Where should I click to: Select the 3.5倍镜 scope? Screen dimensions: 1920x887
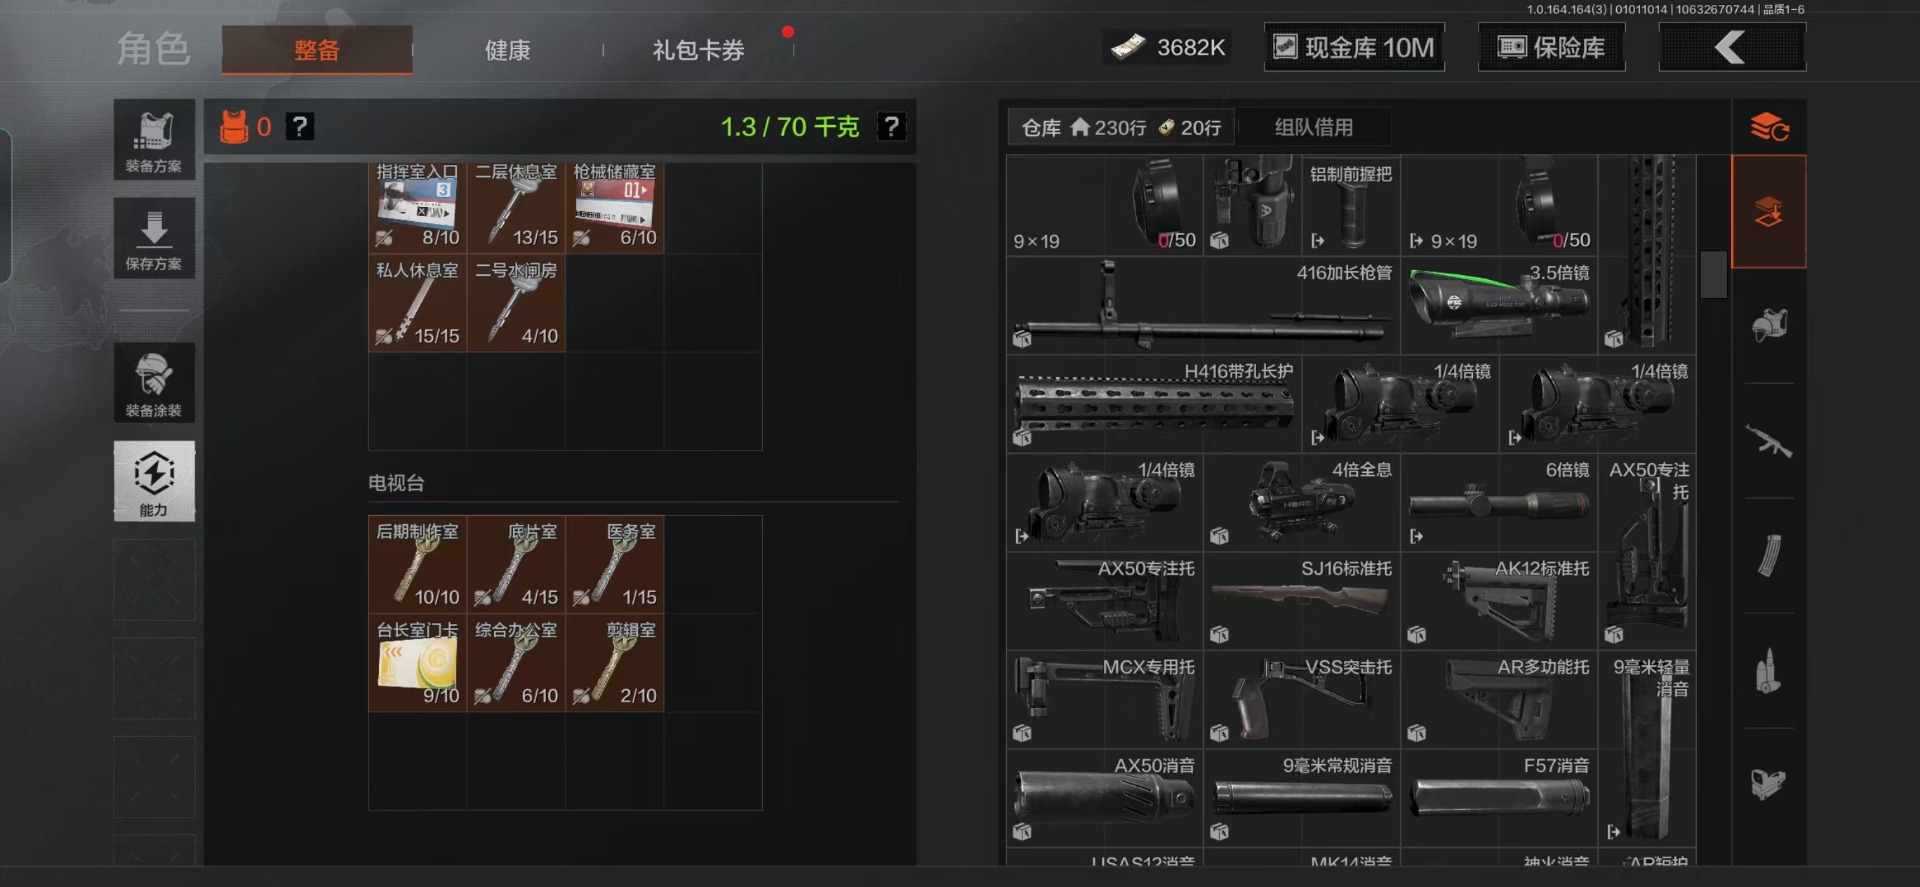(x=1499, y=305)
